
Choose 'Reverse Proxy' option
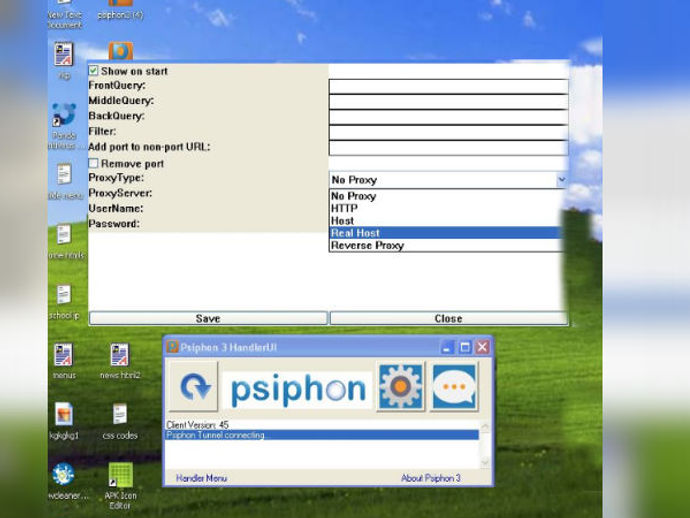[446, 245]
